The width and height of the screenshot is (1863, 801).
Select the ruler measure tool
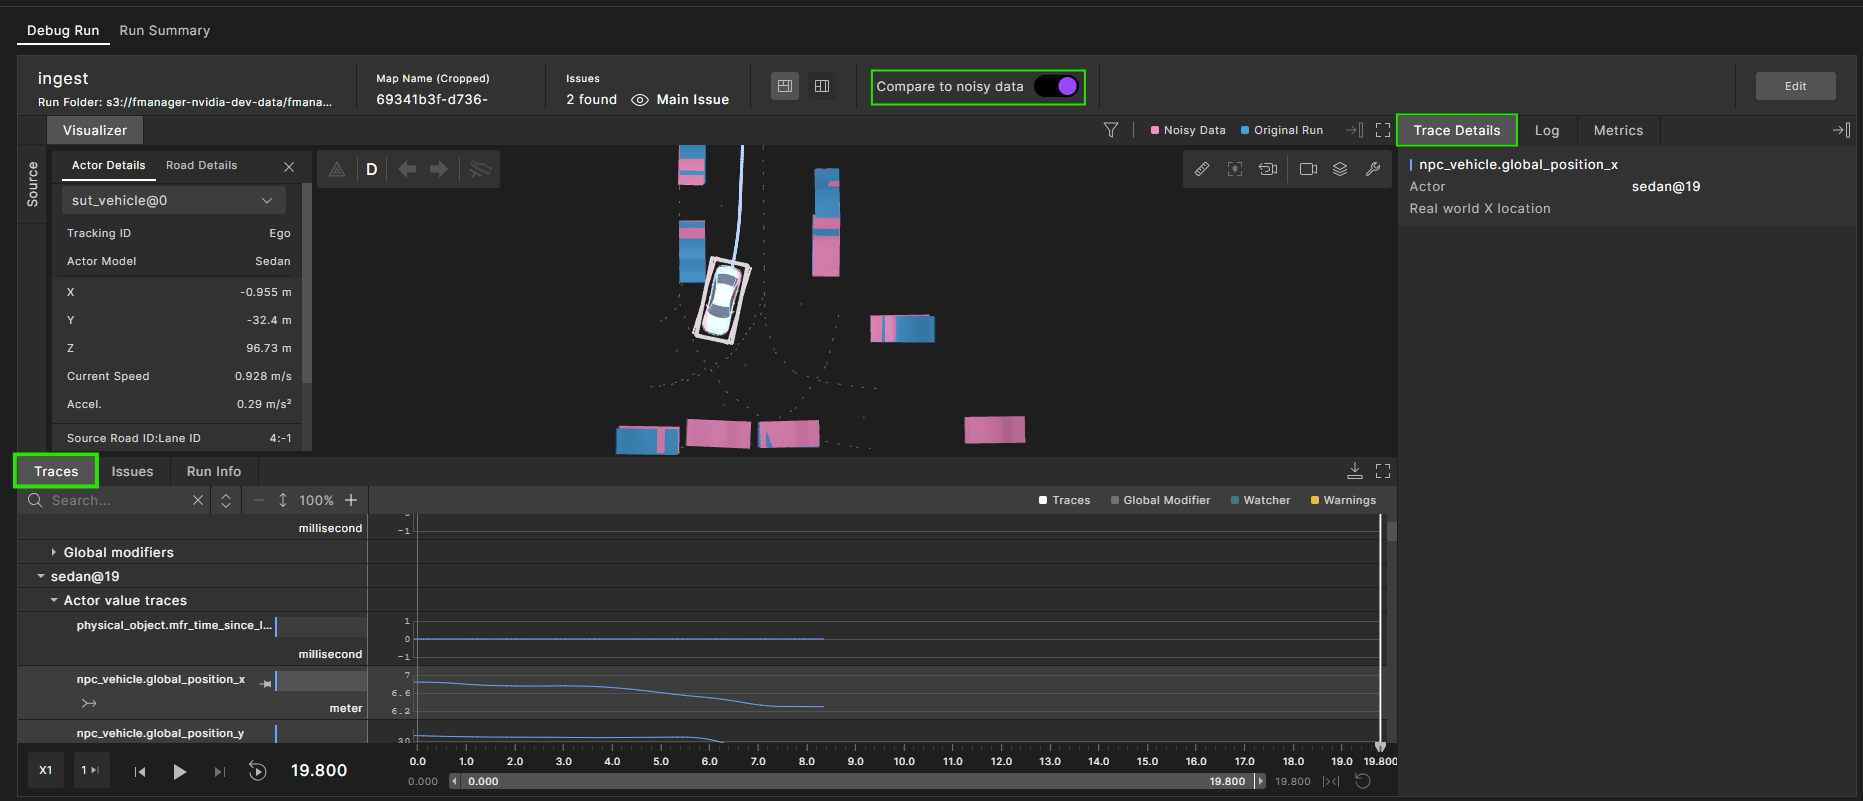click(1202, 169)
